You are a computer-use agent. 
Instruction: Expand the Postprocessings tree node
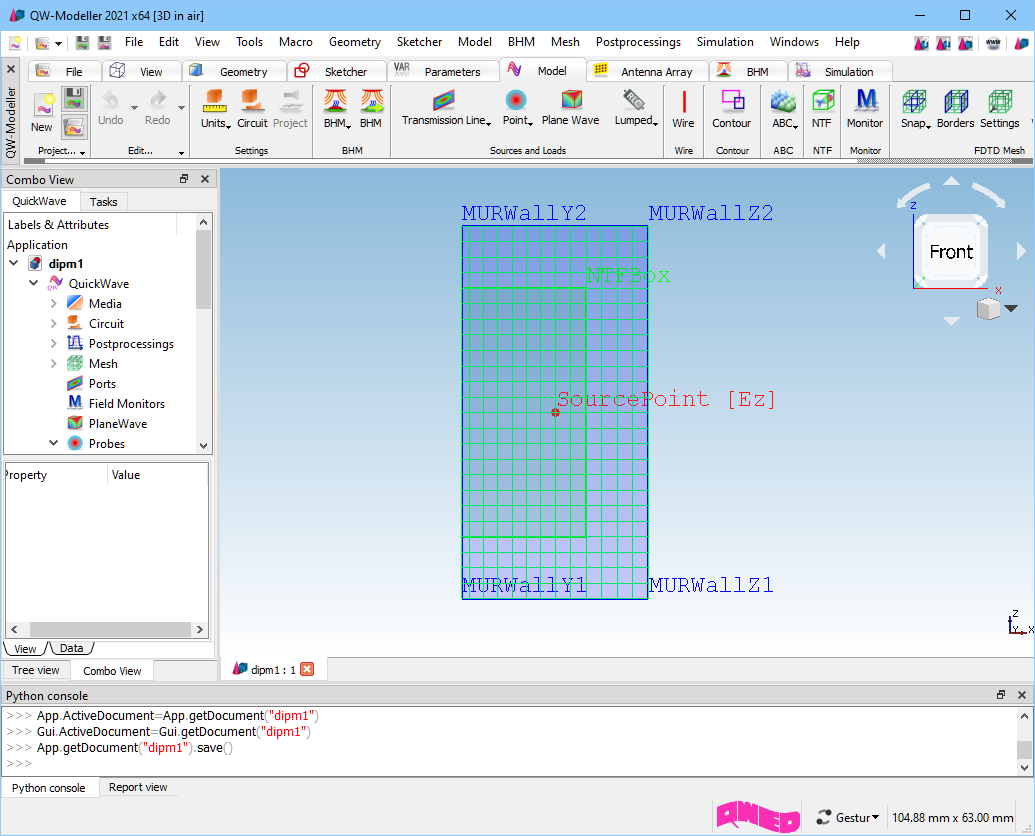point(53,343)
